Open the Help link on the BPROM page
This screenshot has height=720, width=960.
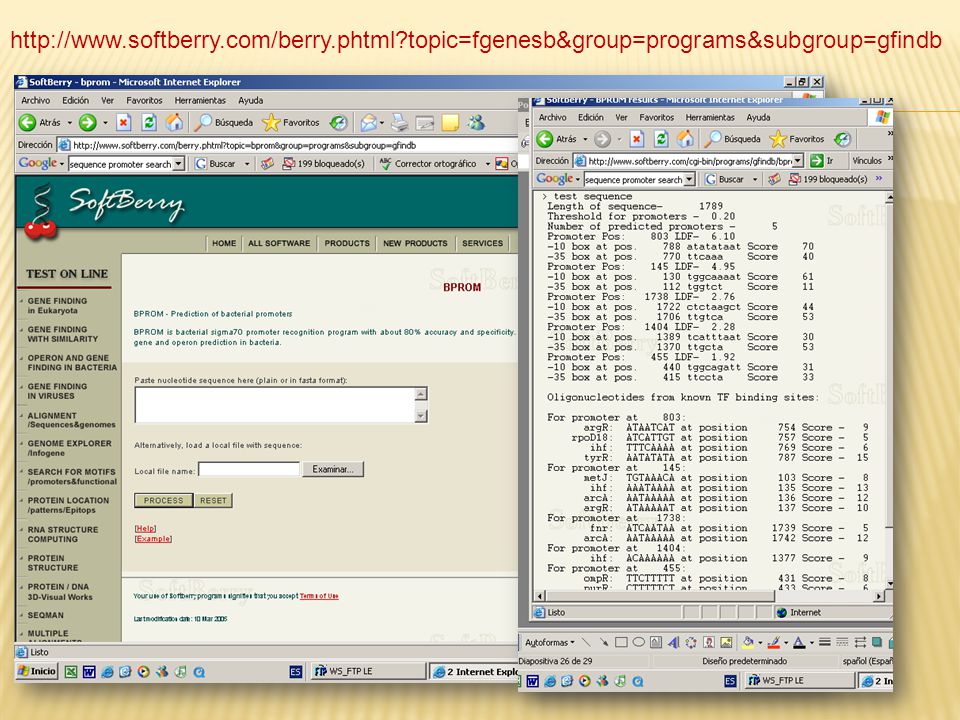[x=145, y=528]
